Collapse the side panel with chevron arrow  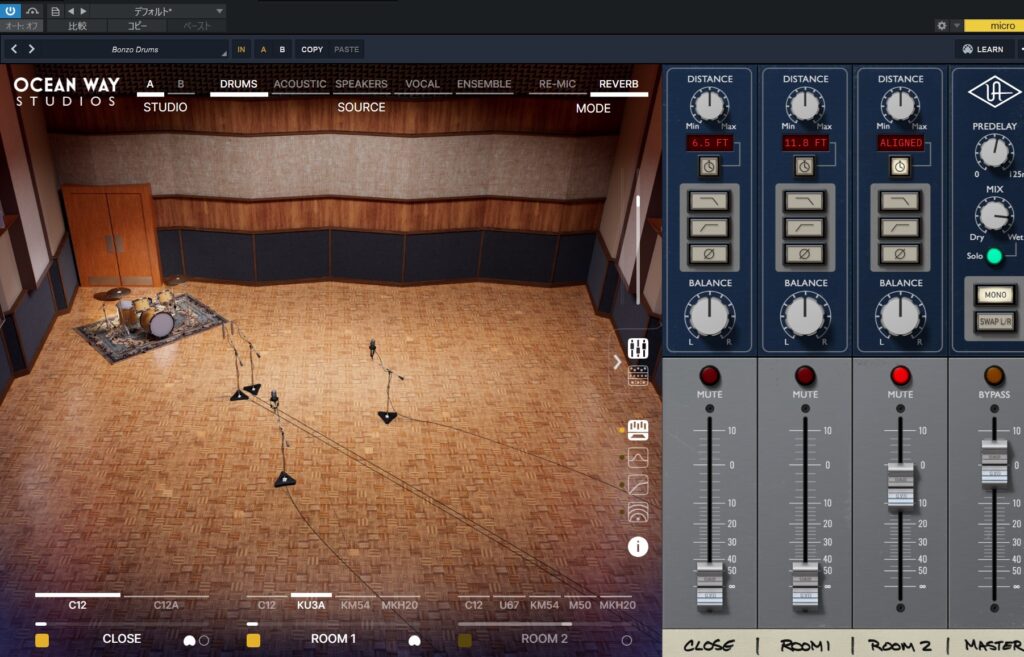(x=617, y=362)
